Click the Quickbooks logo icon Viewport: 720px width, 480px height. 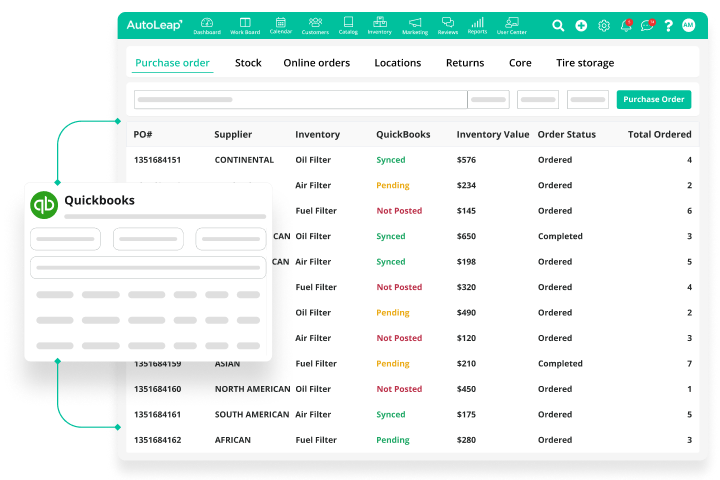coord(44,204)
